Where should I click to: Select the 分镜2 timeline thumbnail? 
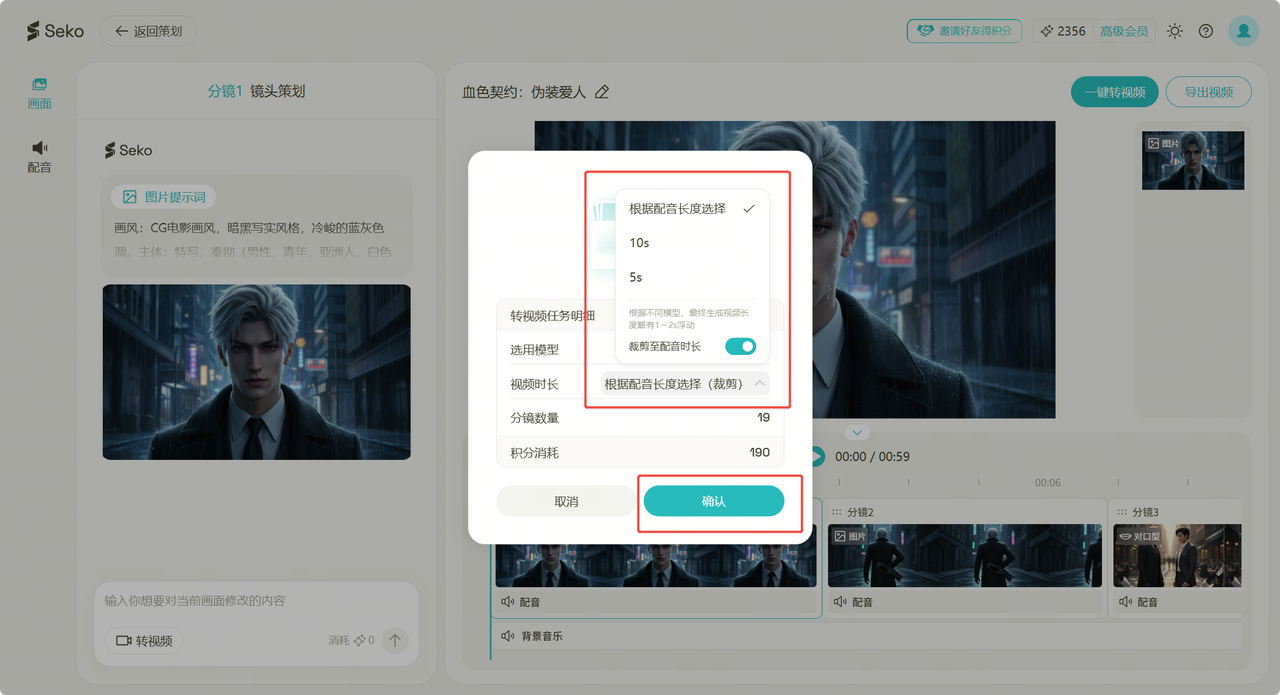click(x=964, y=556)
